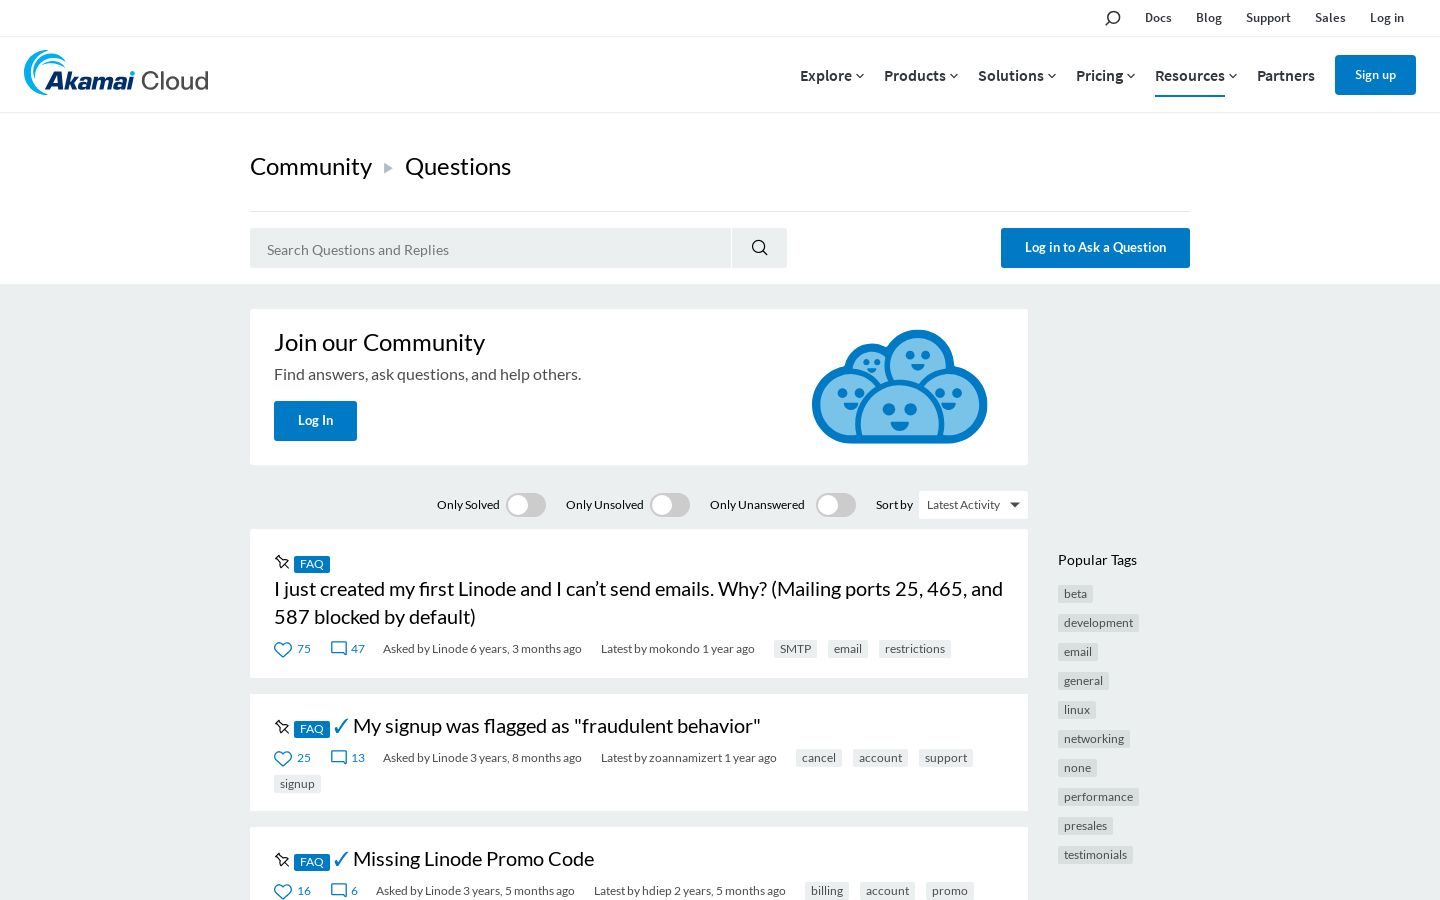The height and width of the screenshot is (900, 1440).
Task: Click the none popular tag
Action: coord(1077,768)
